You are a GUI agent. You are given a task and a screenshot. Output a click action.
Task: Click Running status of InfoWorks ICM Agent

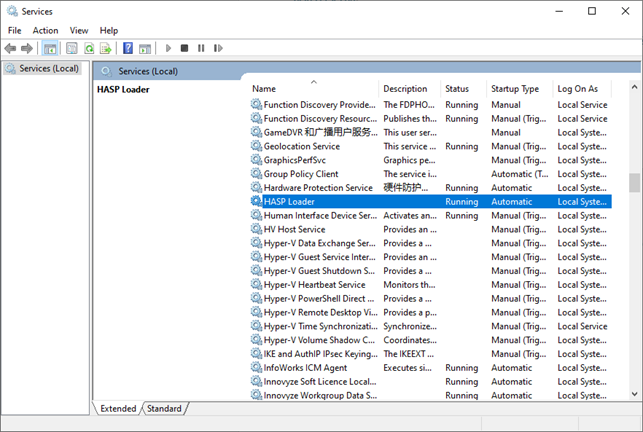point(462,368)
